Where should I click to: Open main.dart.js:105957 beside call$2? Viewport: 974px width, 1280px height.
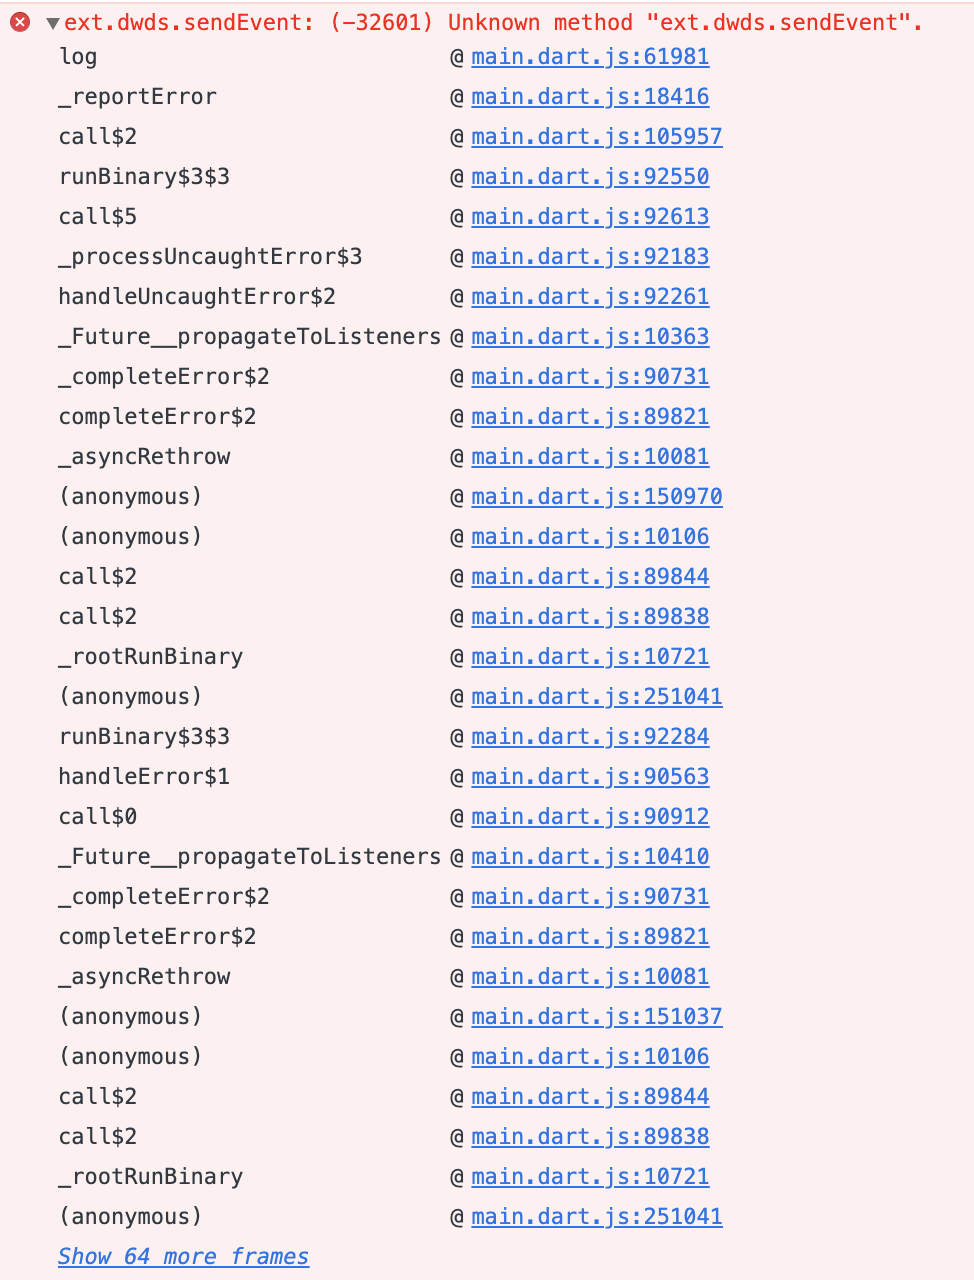click(596, 136)
